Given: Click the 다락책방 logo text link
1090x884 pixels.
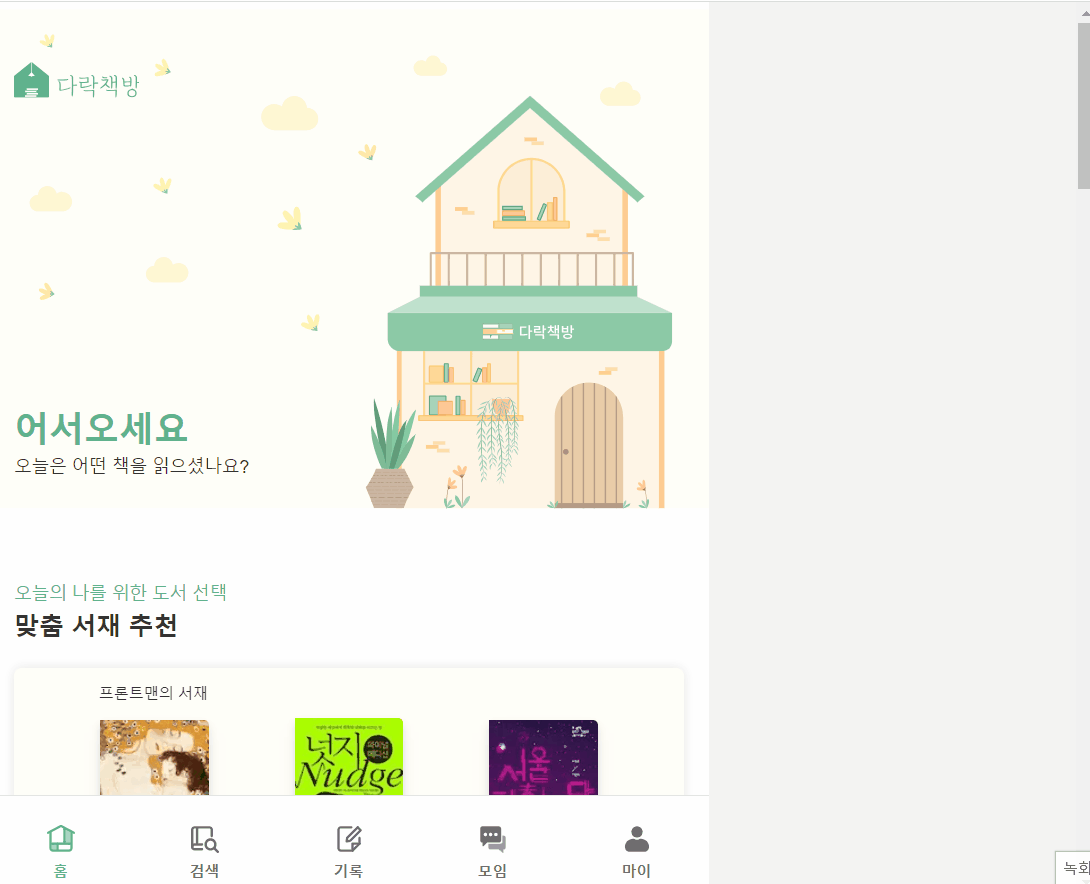Looking at the screenshot, I should pos(98,85).
